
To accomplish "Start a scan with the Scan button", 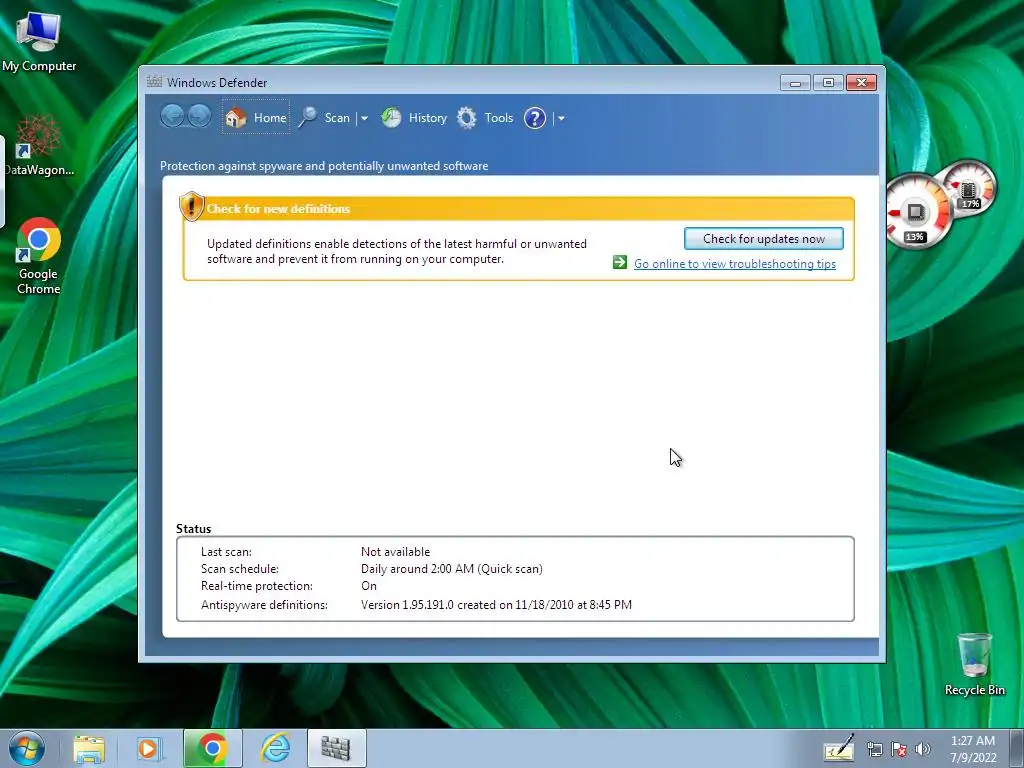I will coord(325,118).
